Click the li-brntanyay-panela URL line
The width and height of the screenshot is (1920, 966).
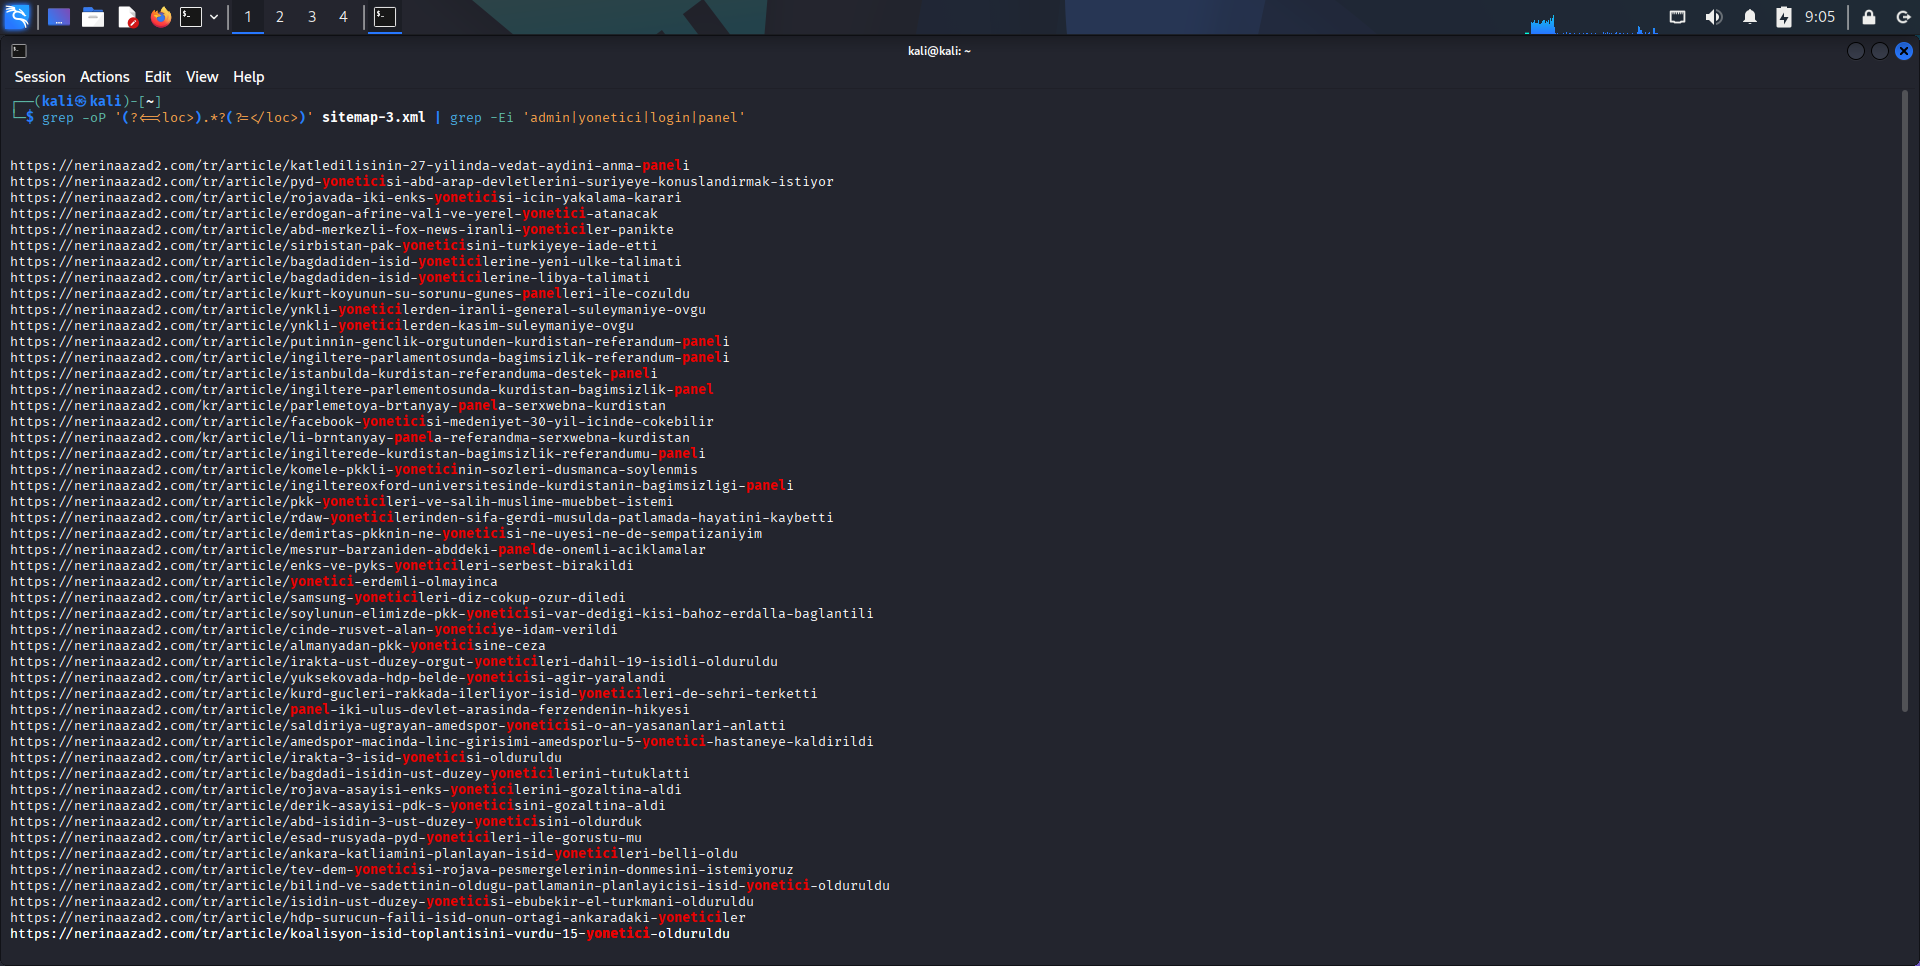350,438
